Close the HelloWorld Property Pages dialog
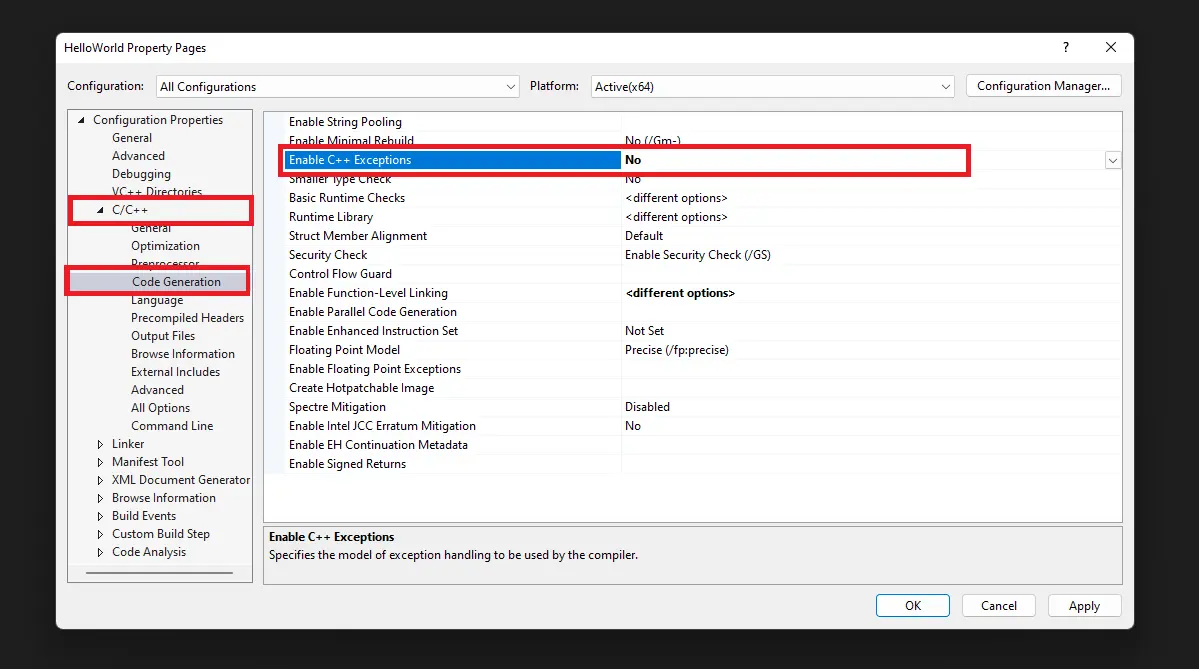Viewport: 1199px width, 669px height. [x=1110, y=47]
